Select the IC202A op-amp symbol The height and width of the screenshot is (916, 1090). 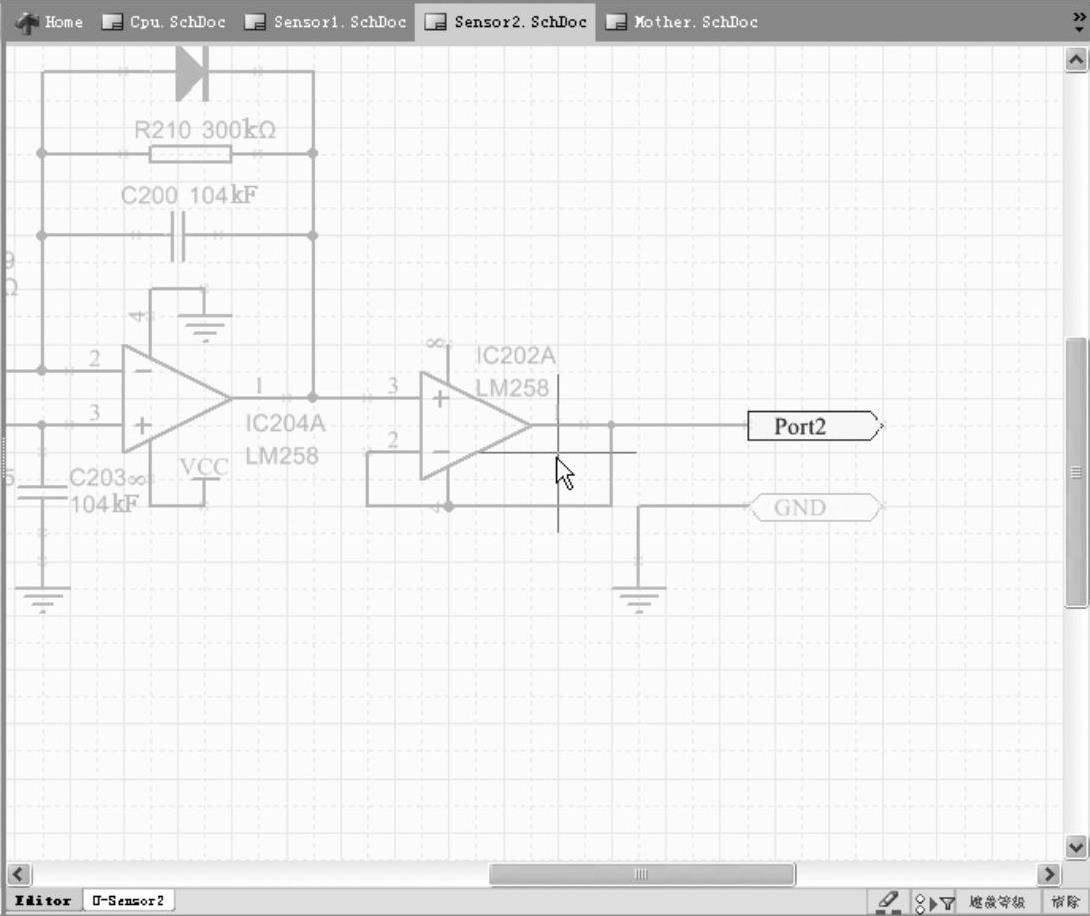click(475, 425)
